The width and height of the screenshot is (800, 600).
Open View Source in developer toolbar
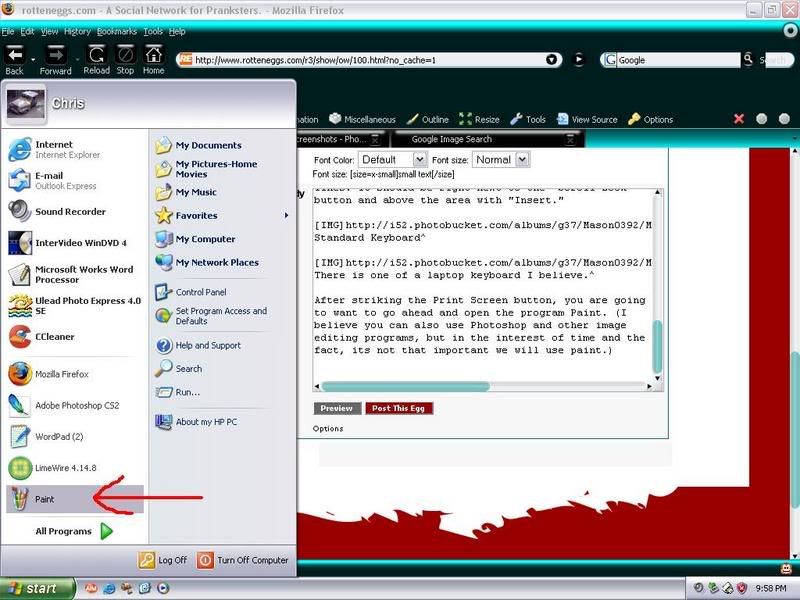(x=587, y=119)
